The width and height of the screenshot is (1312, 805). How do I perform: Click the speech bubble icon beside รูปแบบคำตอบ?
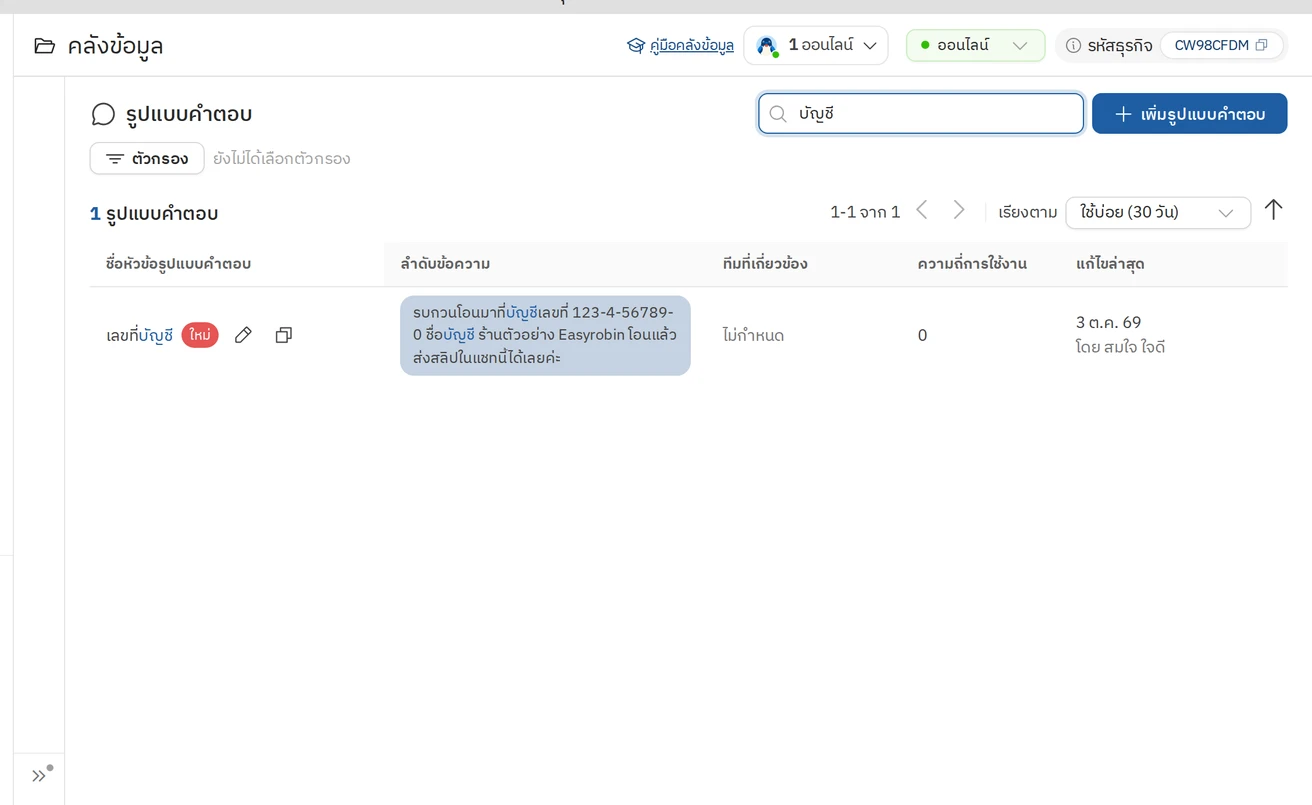(x=103, y=114)
